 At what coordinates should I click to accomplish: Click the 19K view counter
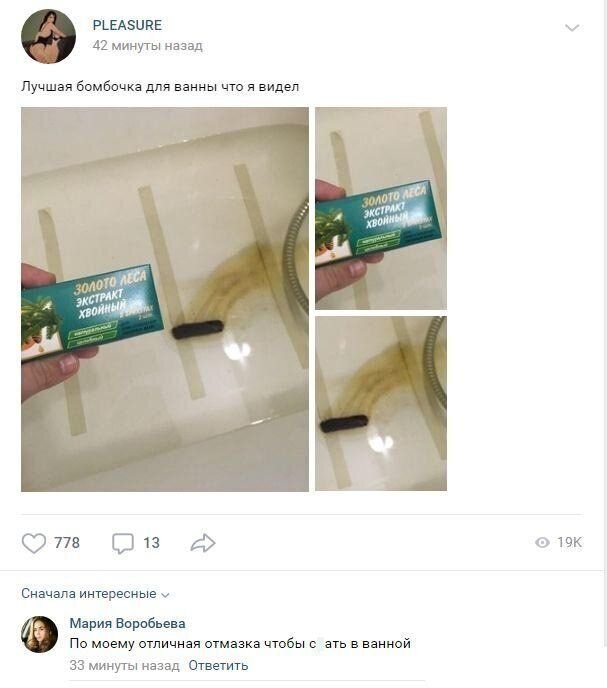(569, 543)
